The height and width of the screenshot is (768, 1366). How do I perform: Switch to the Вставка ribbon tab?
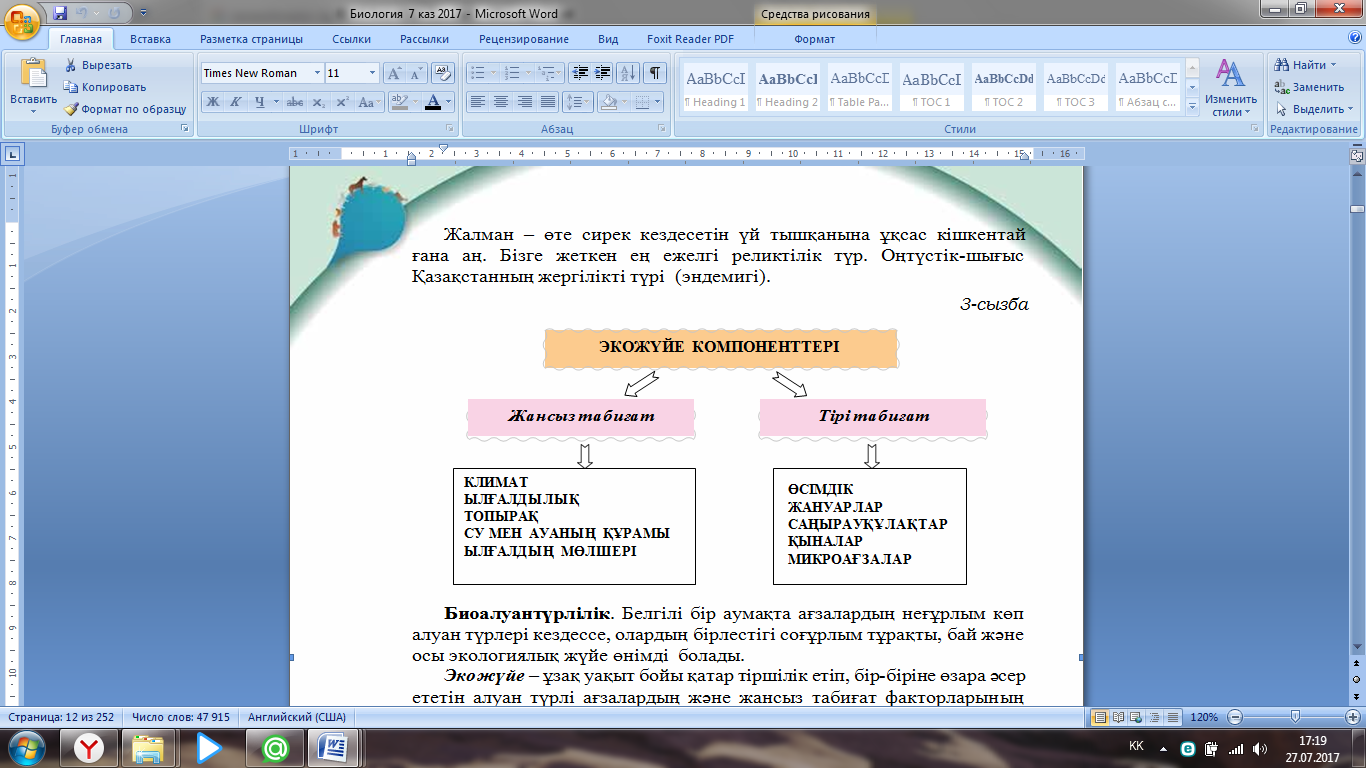[150, 39]
